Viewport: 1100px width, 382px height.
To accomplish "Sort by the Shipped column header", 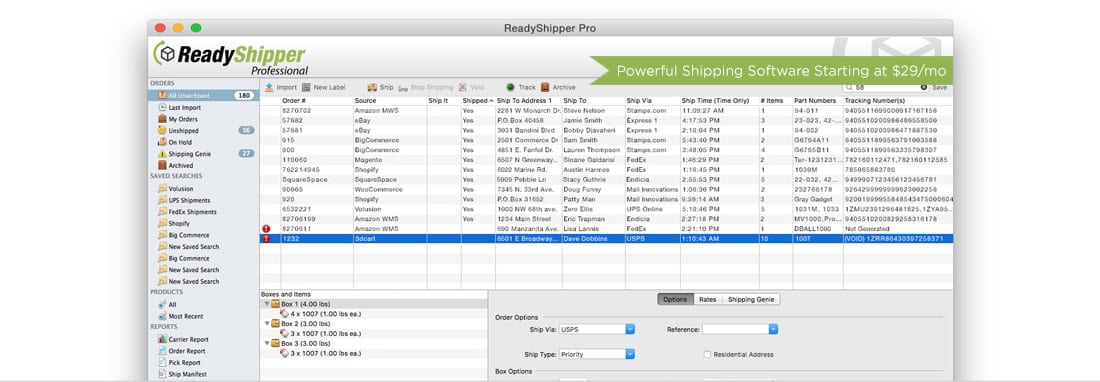I will tap(478, 101).
